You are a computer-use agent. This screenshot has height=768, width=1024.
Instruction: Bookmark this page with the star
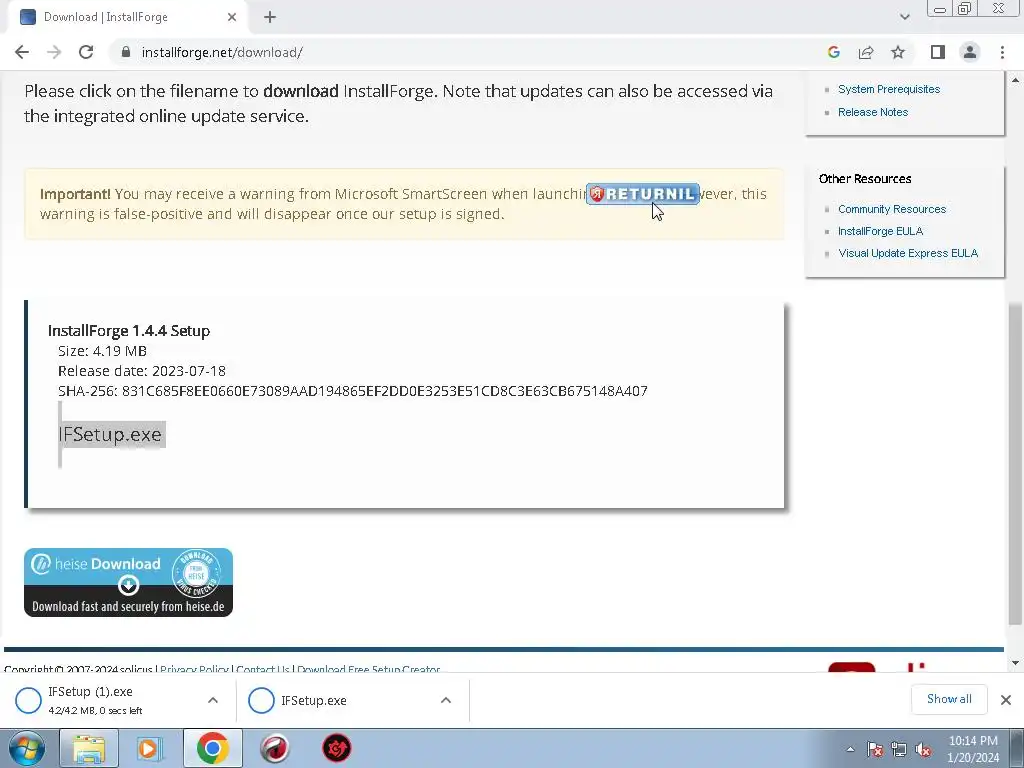point(898,52)
